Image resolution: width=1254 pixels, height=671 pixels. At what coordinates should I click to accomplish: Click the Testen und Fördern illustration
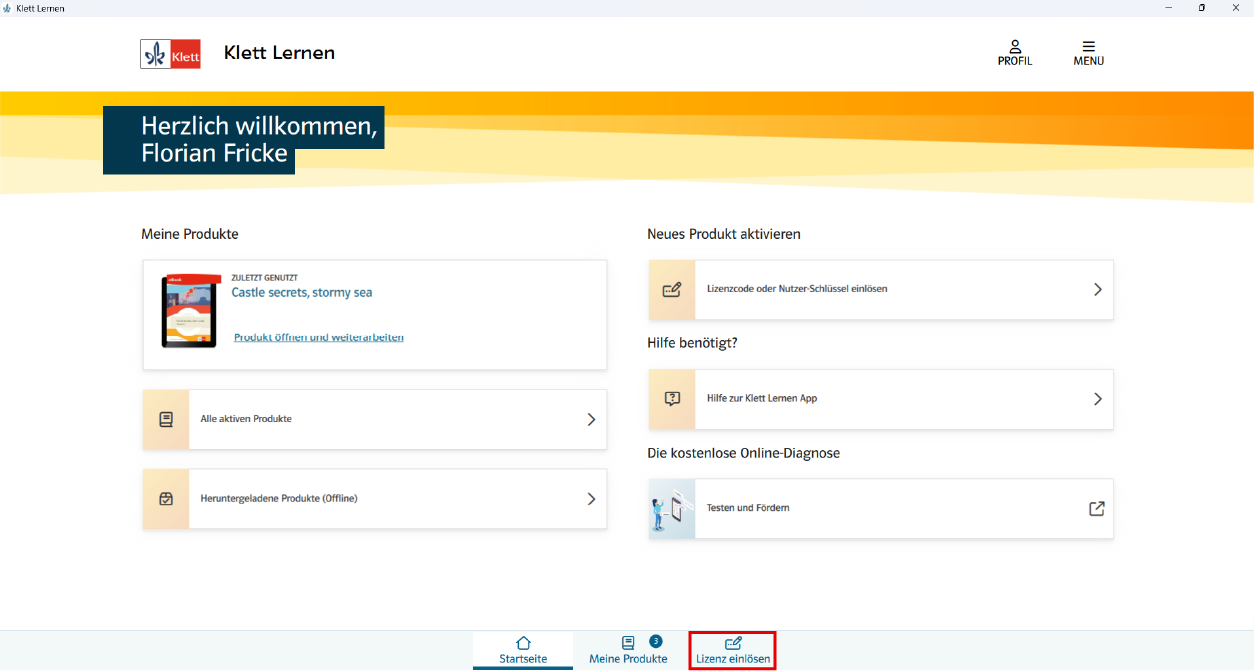tap(672, 509)
